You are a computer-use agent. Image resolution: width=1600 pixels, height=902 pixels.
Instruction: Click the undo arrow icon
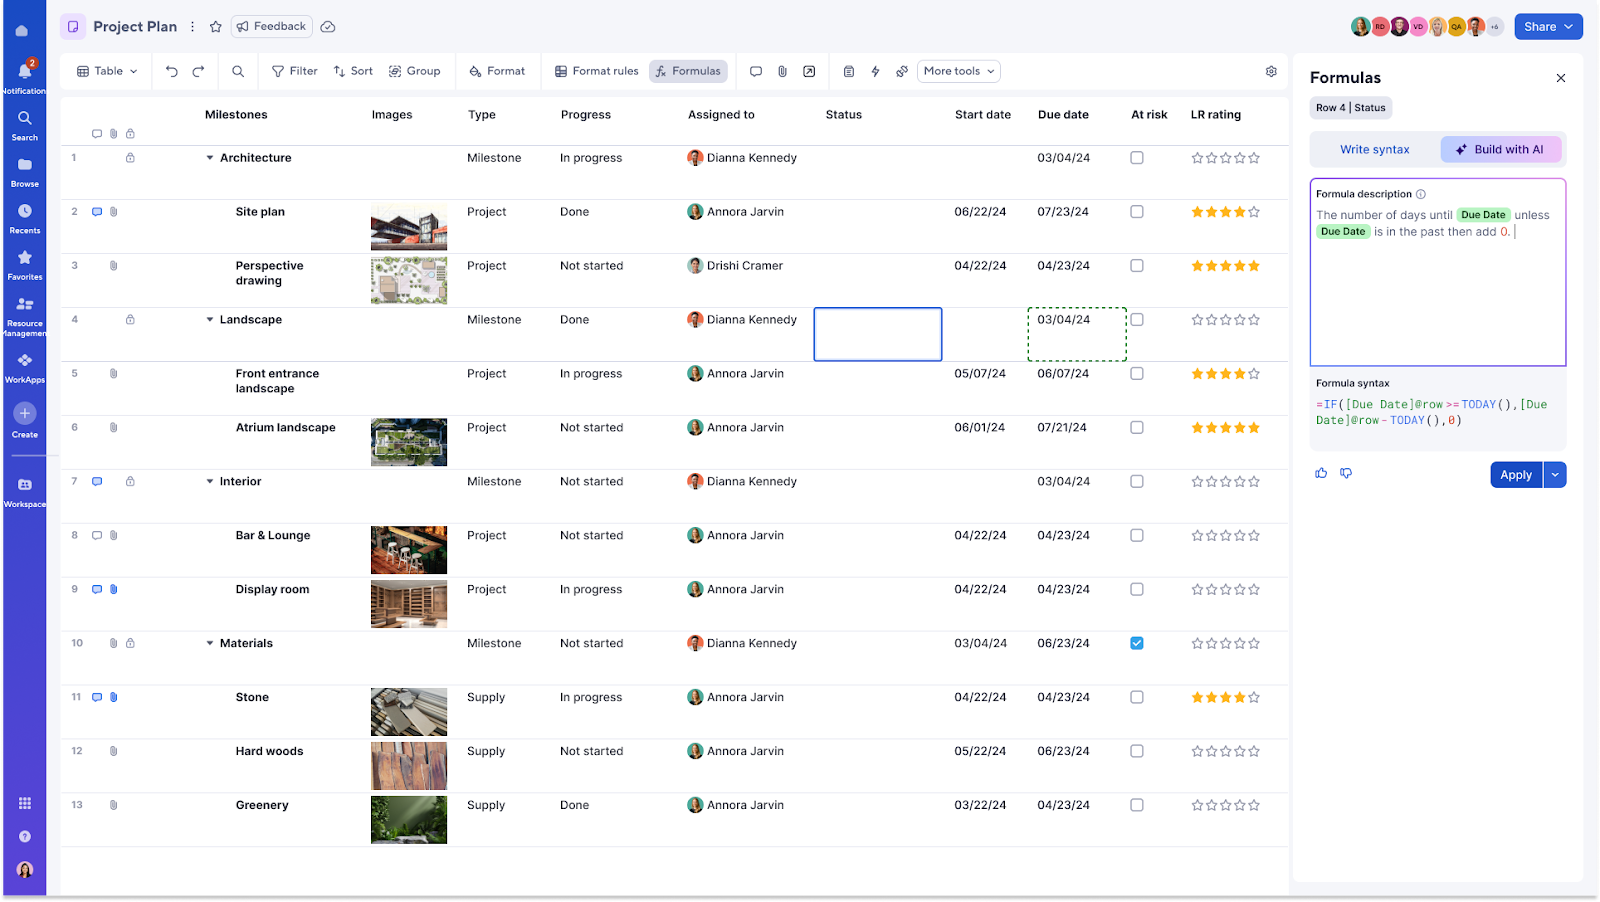(x=172, y=71)
